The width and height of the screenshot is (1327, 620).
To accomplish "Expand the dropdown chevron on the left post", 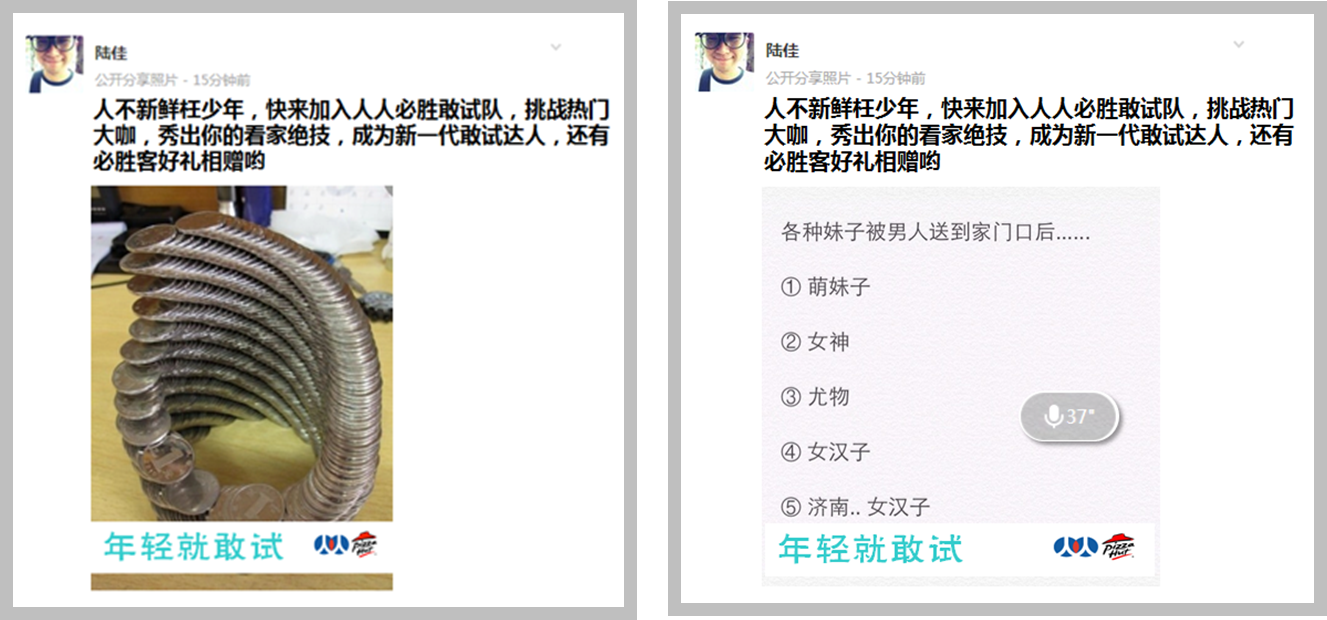I will tap(556, 47).
